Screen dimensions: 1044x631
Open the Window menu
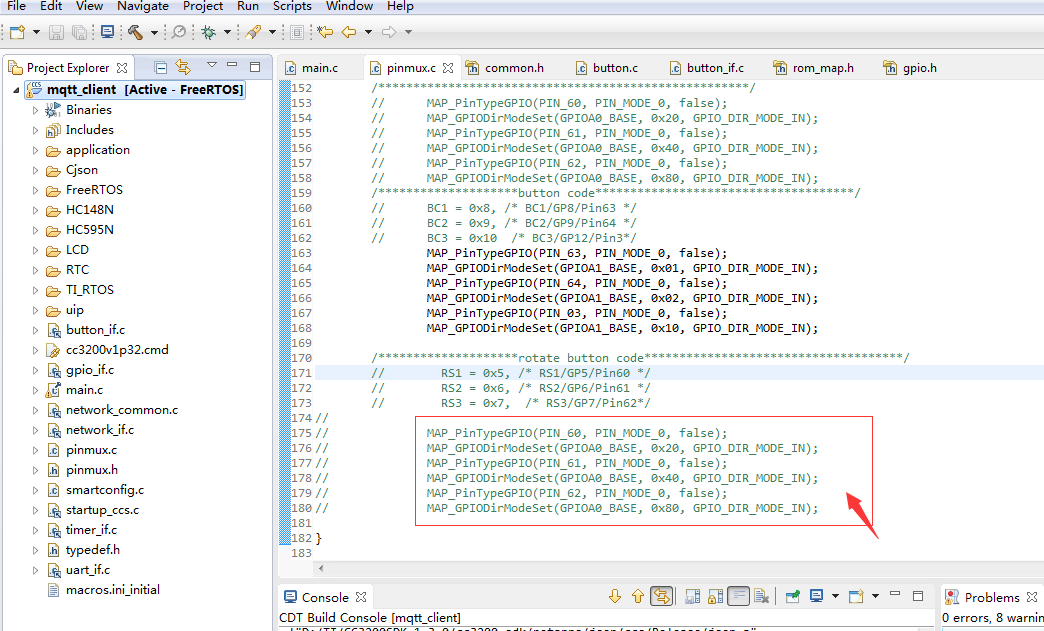(x=350, y=6)
